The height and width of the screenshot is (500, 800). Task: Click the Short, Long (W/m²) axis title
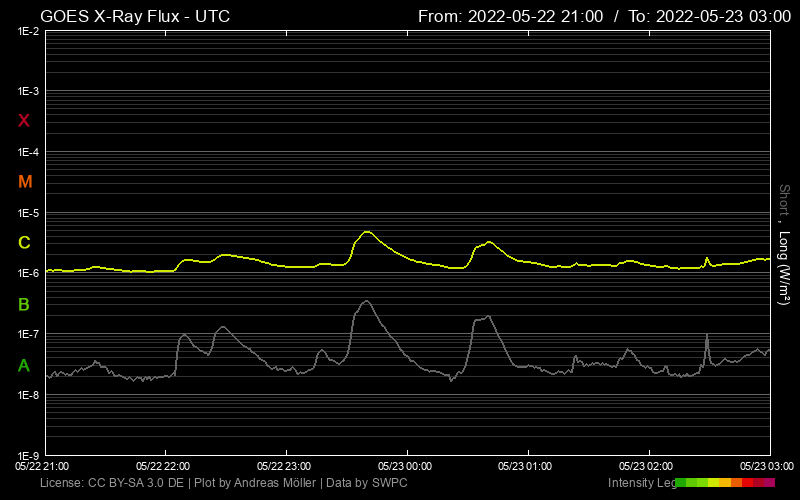pyautogui.click(x=784, y=245)
